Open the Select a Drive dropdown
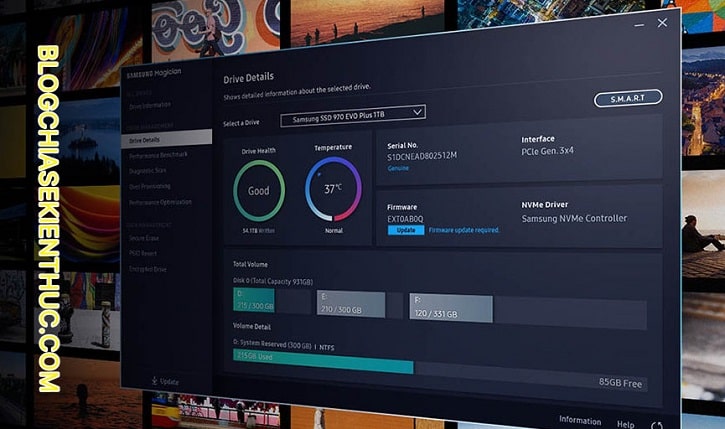Screen dimensions: 725x429 353,116
